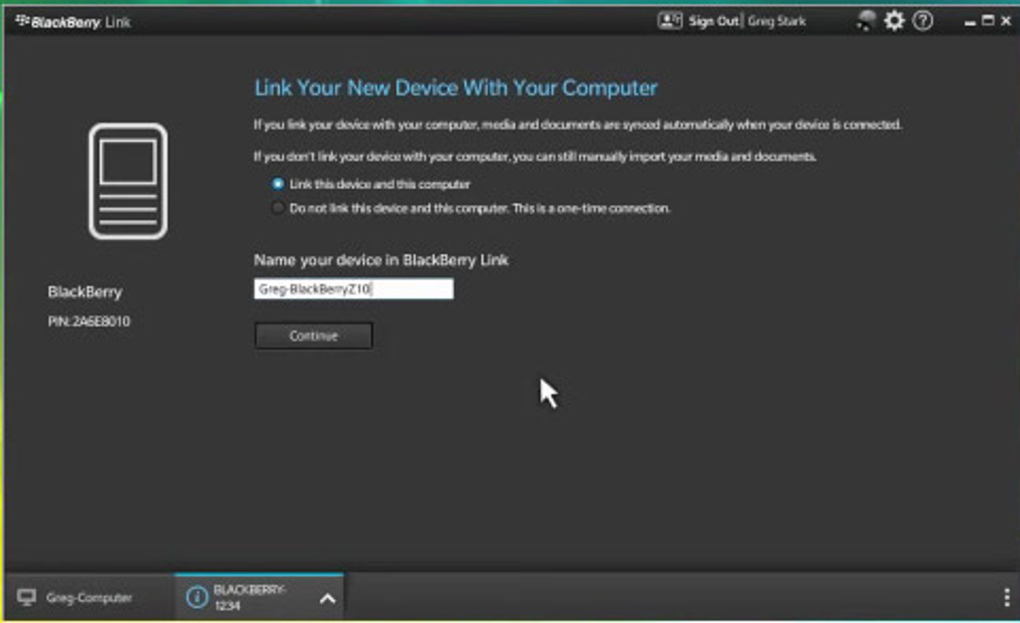Click the 'Link Your New Device With Your Computer' heading
The image size is (1020, 623).
[455, 88]
